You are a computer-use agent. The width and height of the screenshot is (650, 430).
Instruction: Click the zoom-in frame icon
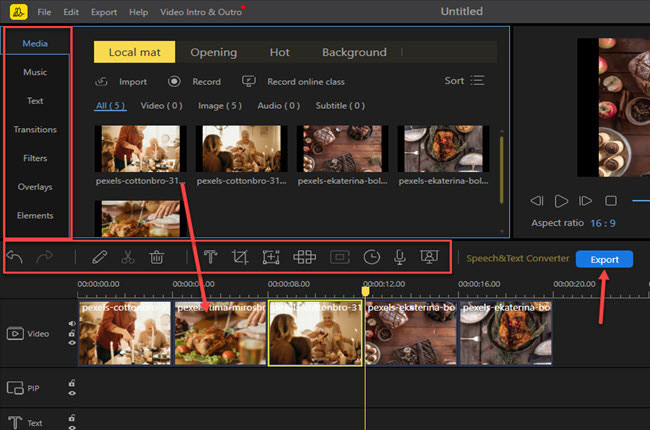(x=271, y=257)
